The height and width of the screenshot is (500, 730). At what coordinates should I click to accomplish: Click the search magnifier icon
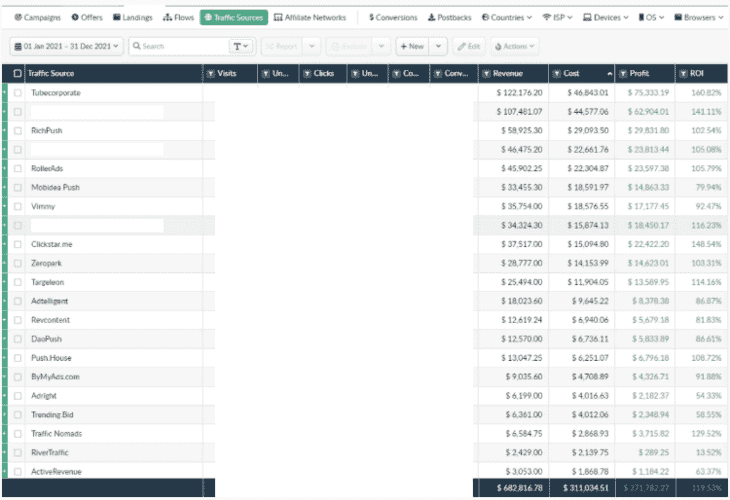point(136,46)
